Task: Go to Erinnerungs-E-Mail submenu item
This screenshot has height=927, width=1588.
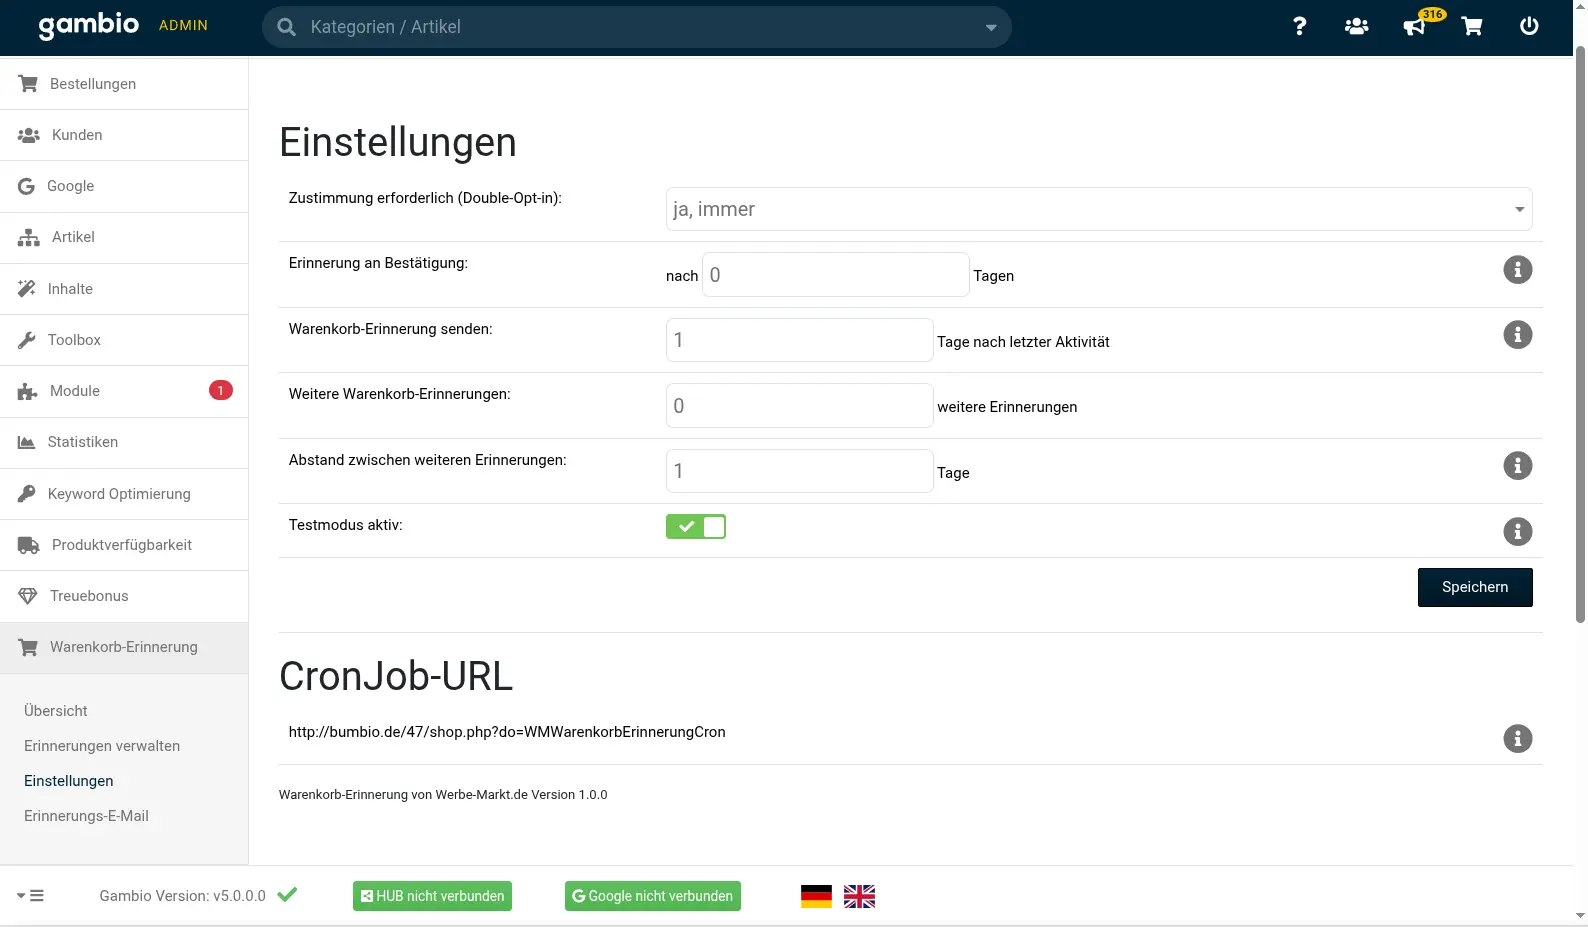Action: (86, 816)
